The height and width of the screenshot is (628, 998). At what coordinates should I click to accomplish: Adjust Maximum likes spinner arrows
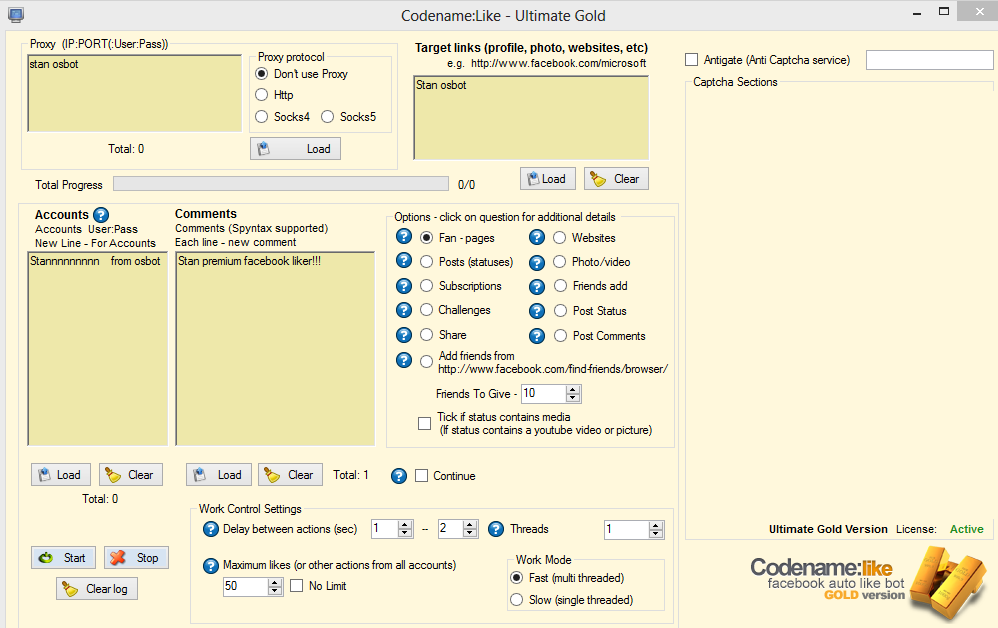(275, 587)
